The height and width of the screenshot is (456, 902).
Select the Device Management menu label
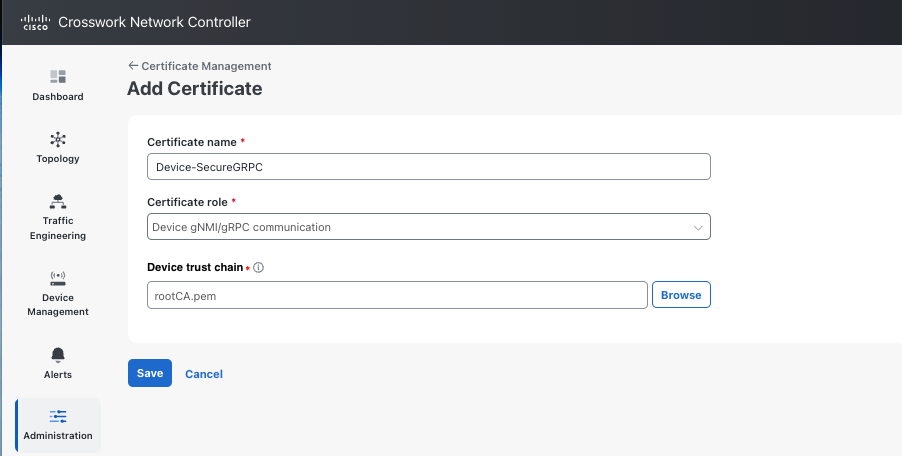click(58, 305)
